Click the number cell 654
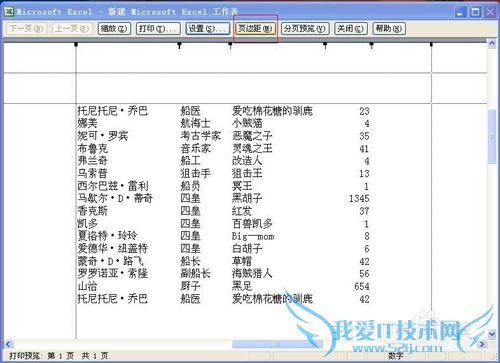Viewport: 500px width, 363px height. [362, 286]
